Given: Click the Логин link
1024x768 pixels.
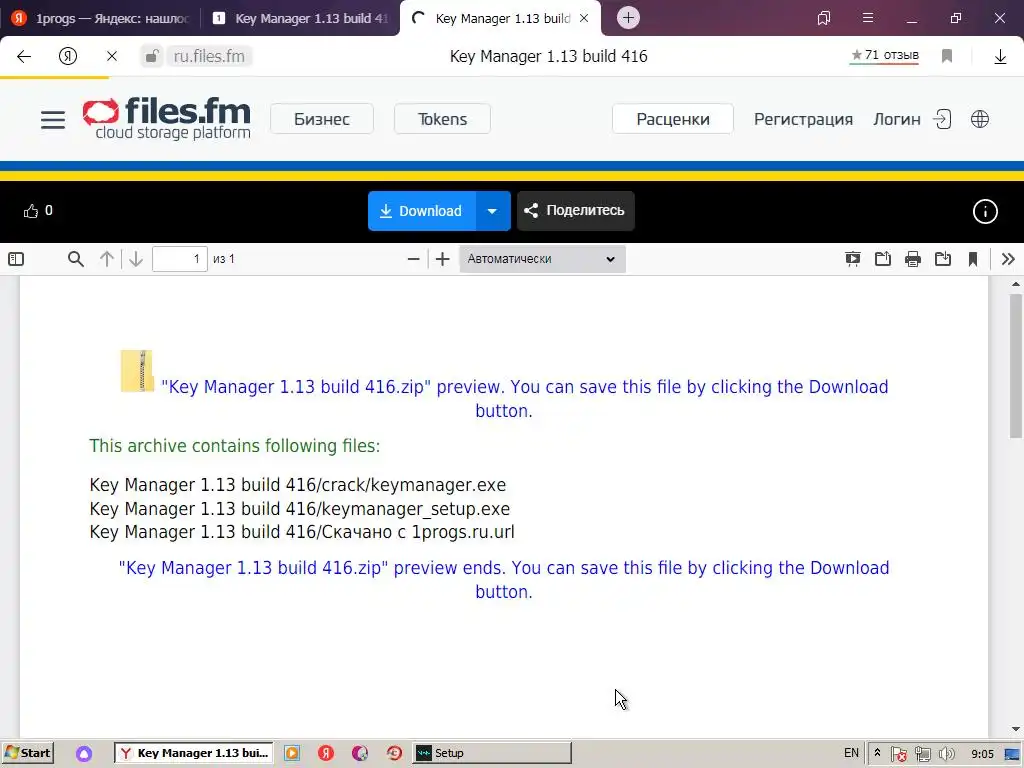Looking at the screenshot, I should pyautogui.click(x=897, y=119).
